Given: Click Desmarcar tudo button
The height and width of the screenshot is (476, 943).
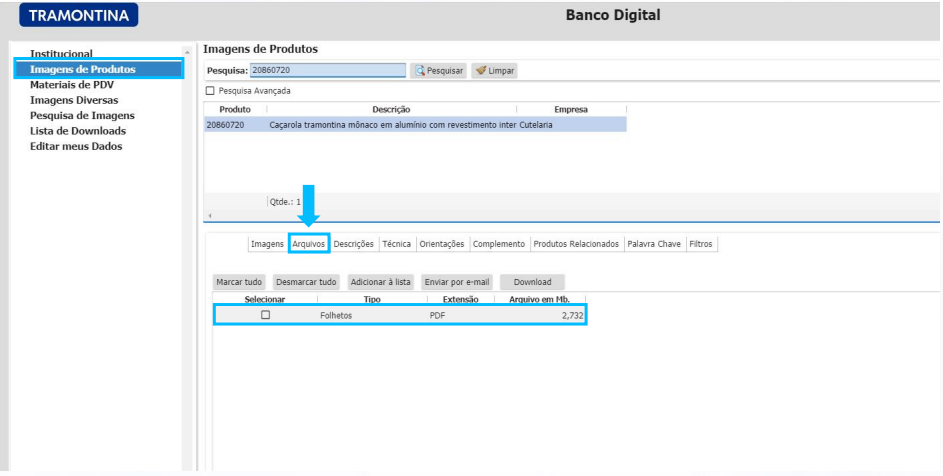Looking at the screenshot, I should (x=306, y=282).
